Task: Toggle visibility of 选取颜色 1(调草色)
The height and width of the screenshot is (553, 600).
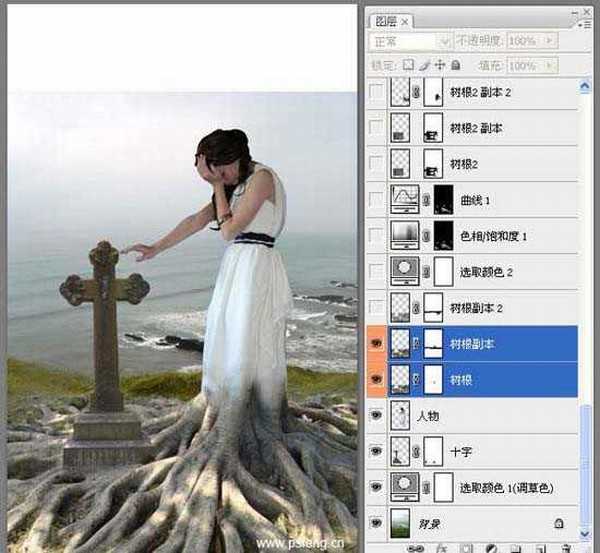Action: [x=377, y=487]
